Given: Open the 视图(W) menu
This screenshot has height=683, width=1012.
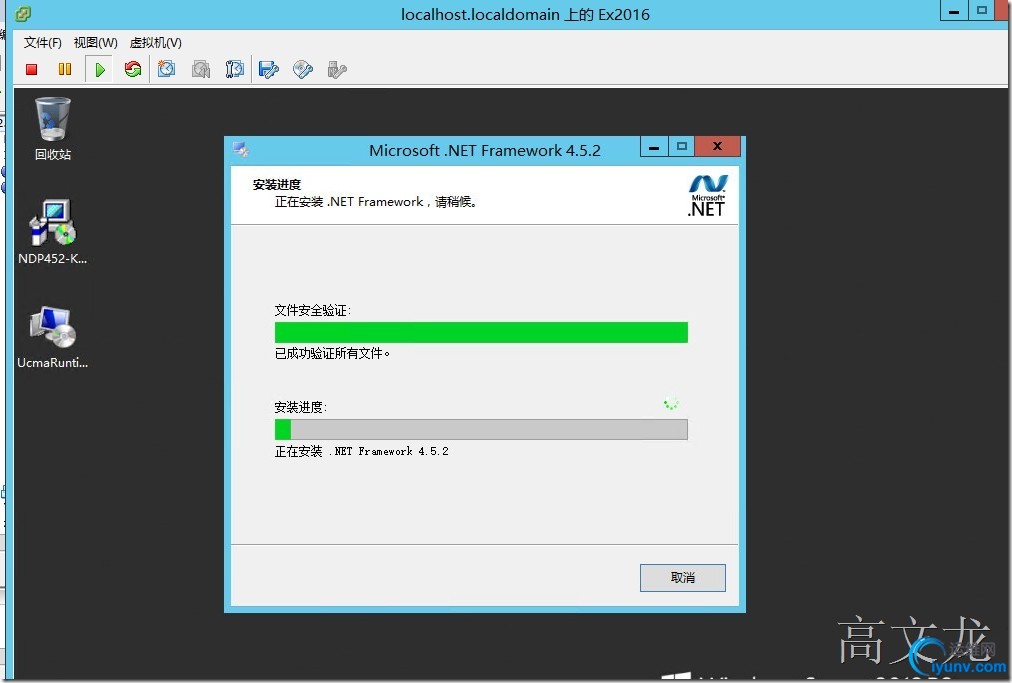Looking at the screenshot, I should (96, 43).
